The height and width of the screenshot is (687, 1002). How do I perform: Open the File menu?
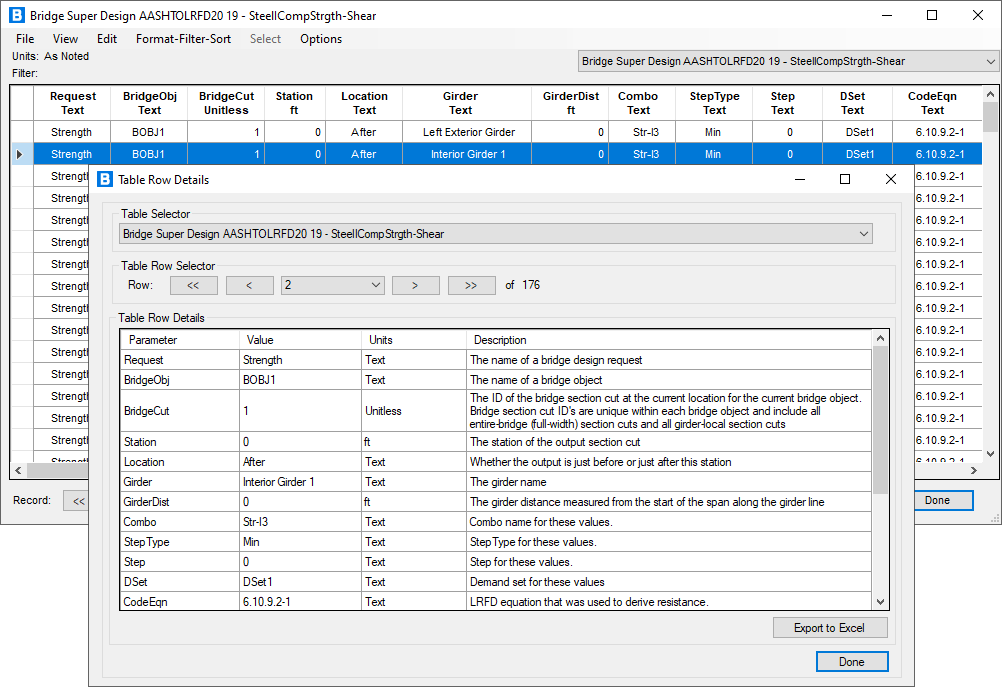click(25, 39)
